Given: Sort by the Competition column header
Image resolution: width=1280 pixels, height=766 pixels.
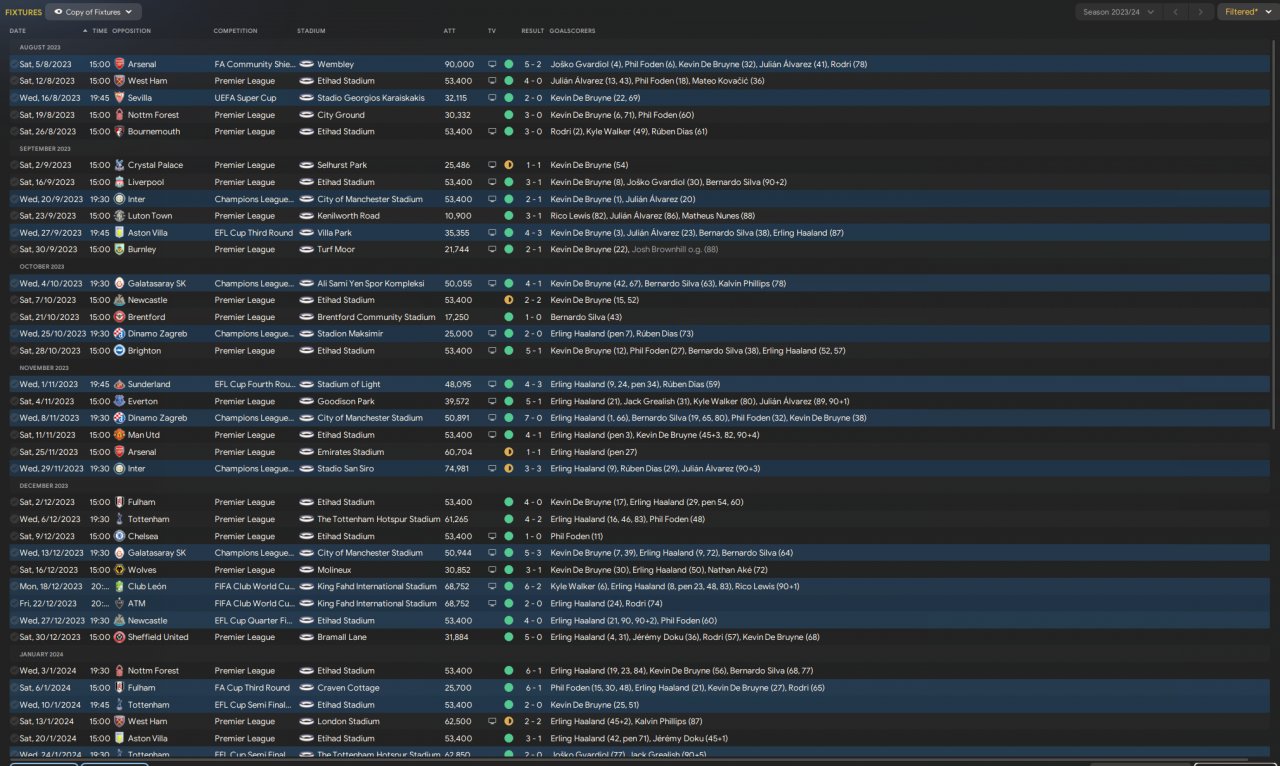Looking at the screenshot, I should point(235,31).
